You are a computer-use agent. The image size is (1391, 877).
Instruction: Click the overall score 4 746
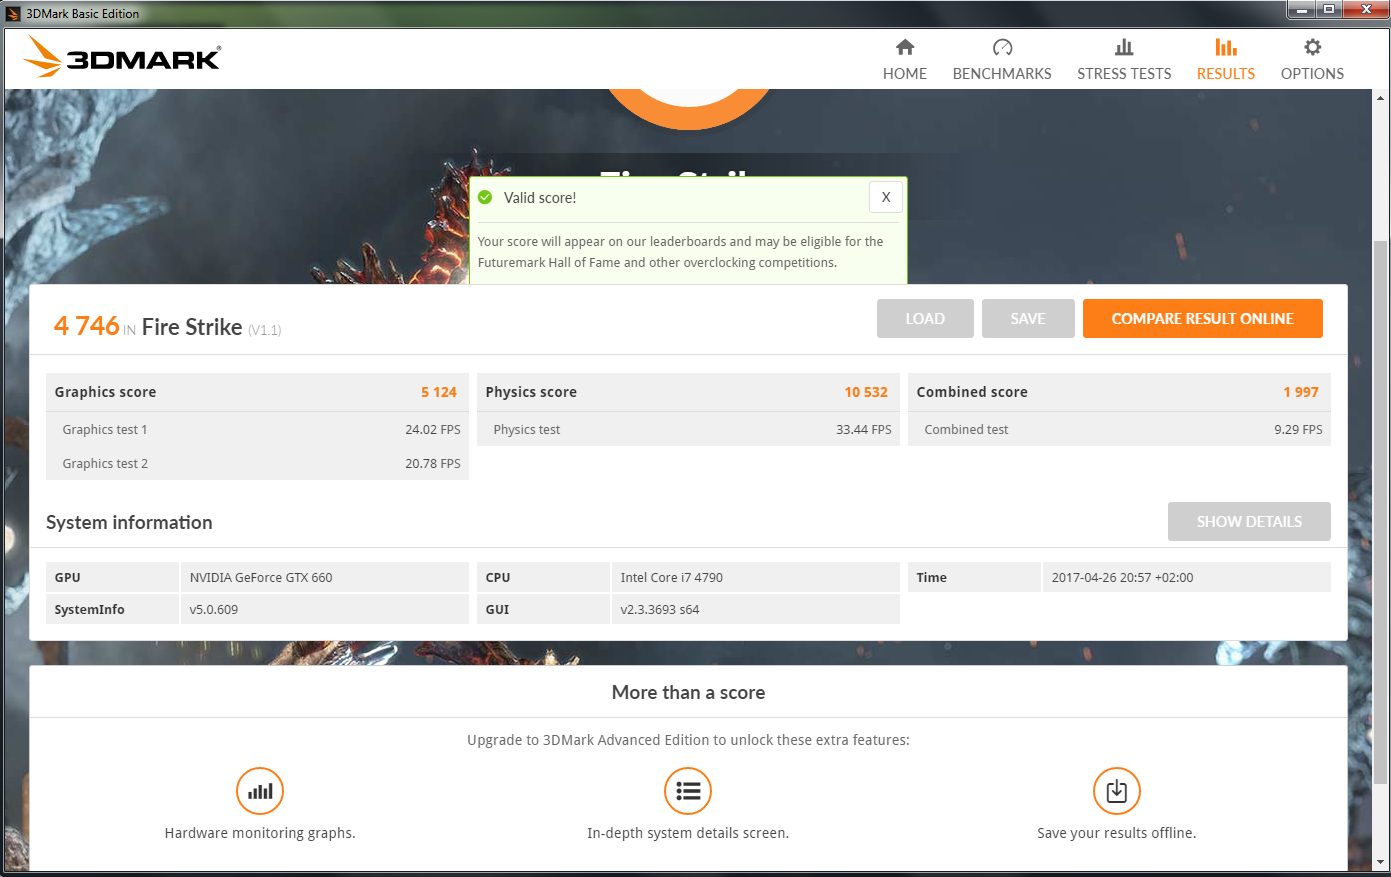[x=87, y=326]
